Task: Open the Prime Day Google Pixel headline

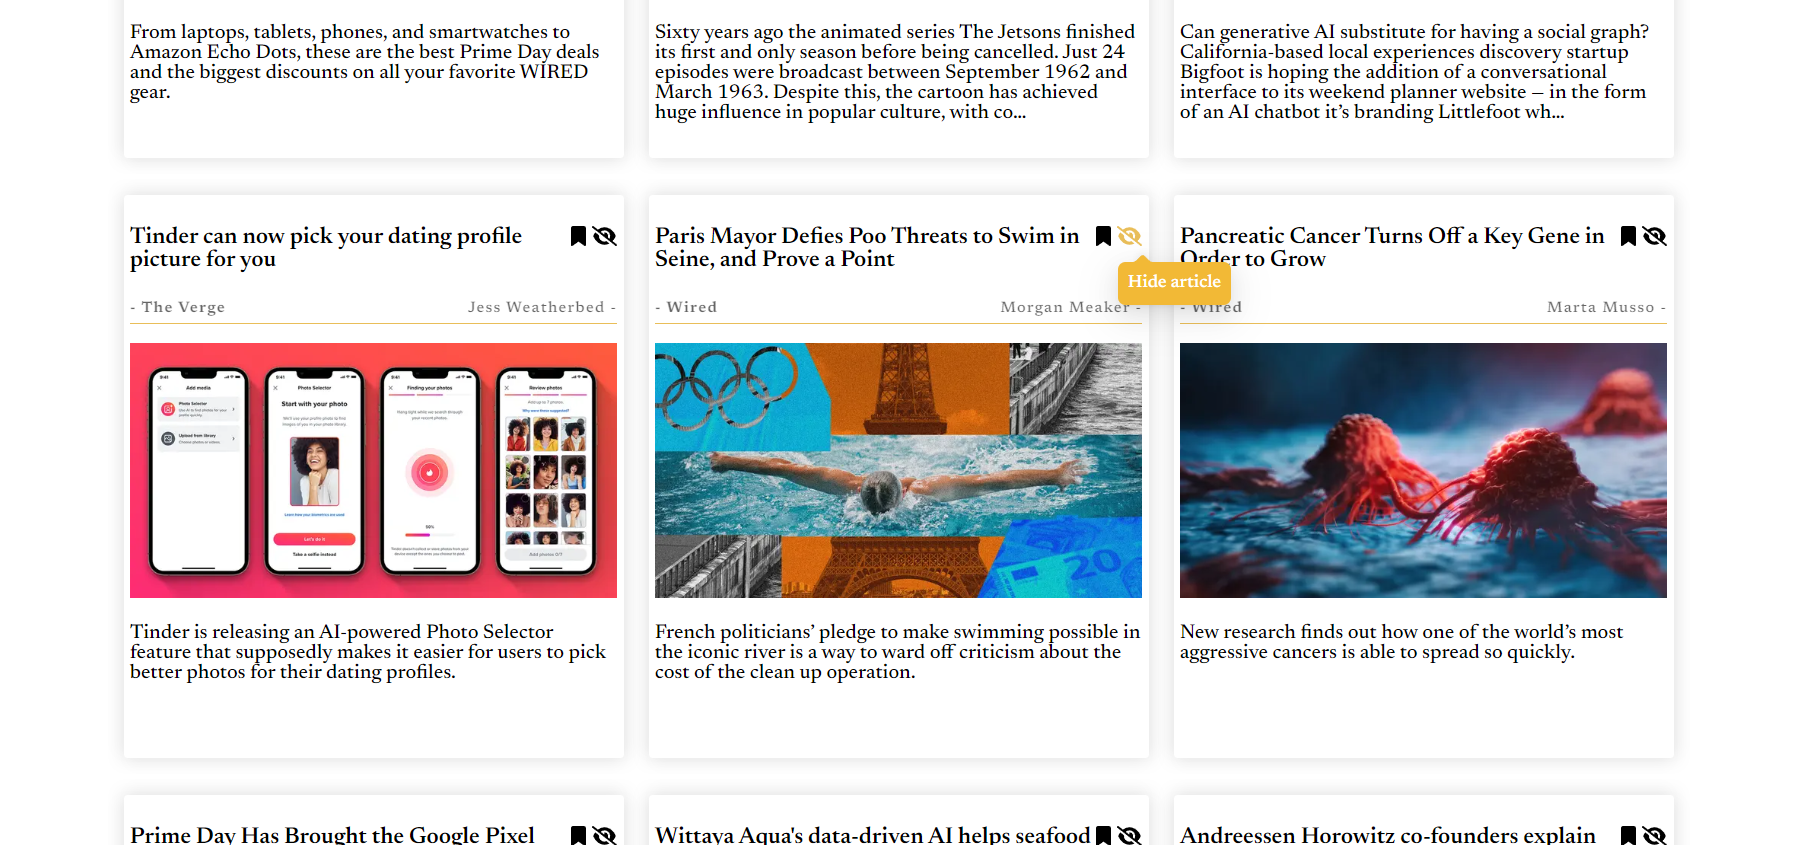Action: coord(332,834)
